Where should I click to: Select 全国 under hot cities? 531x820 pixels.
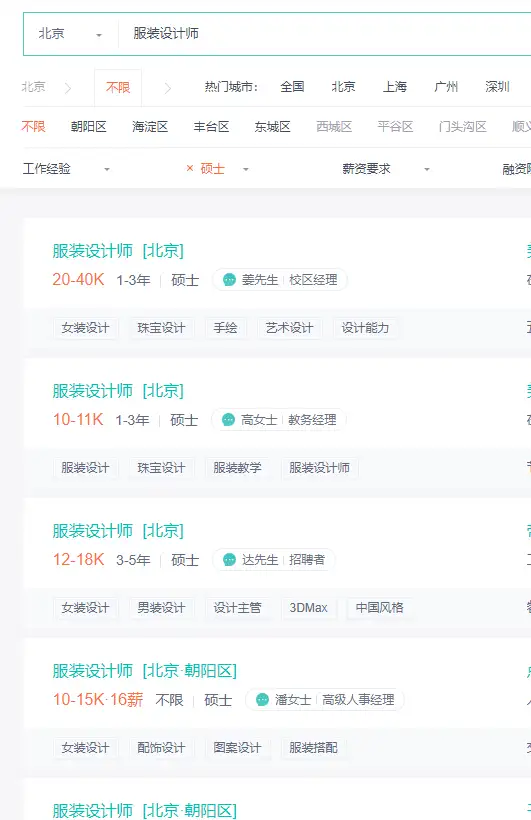click(292, 87)
